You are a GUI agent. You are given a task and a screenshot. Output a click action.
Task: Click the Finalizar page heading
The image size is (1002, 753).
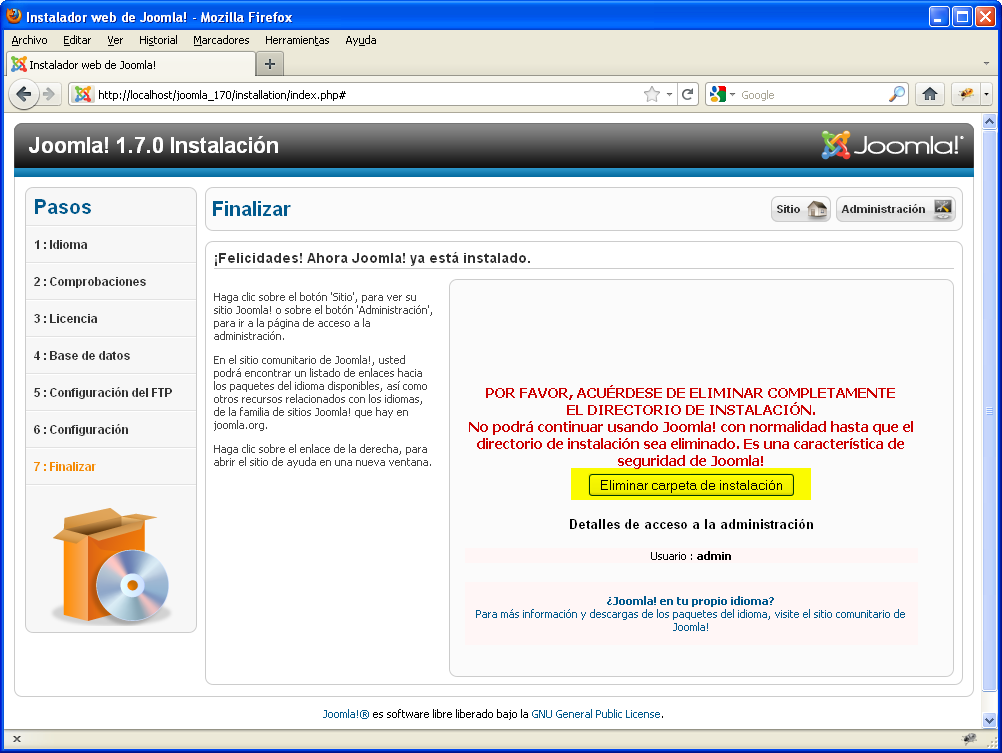click(x=251, y=209)
